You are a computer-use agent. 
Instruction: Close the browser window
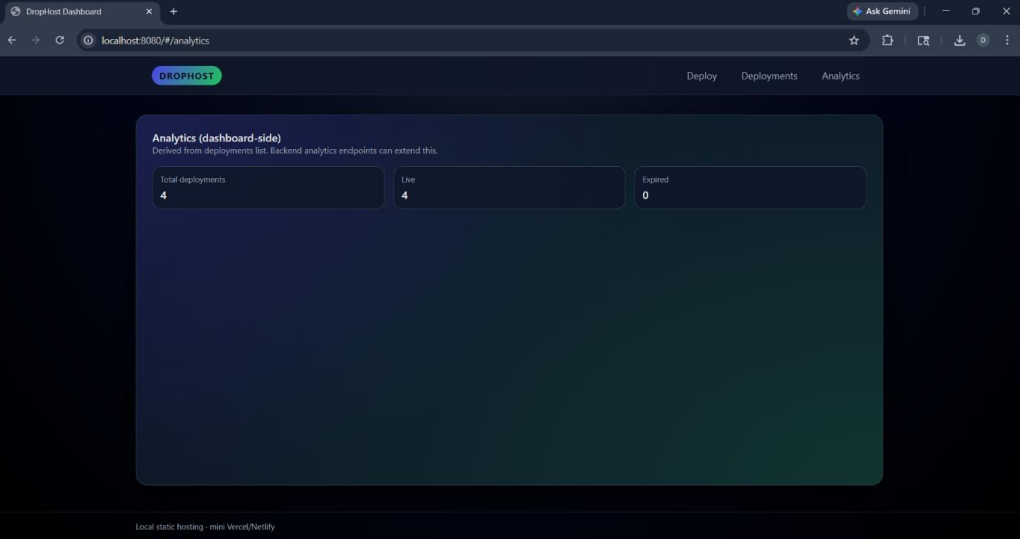tap(1006, 11)
